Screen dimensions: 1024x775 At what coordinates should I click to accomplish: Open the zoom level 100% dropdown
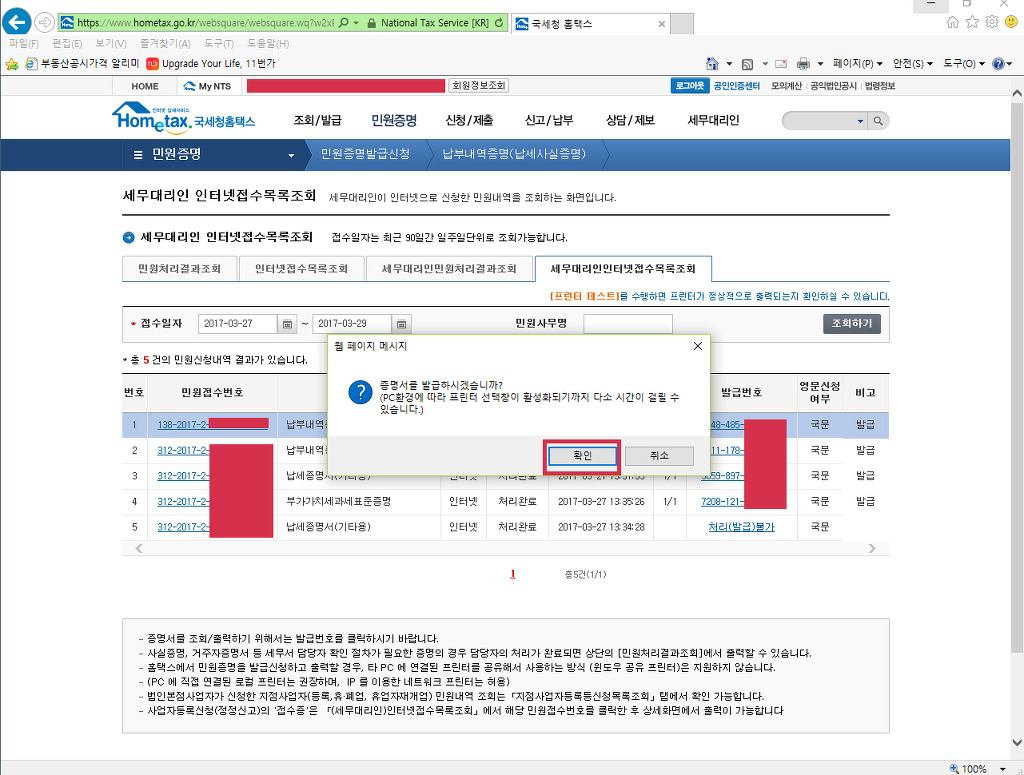[x=1002, y=769]
